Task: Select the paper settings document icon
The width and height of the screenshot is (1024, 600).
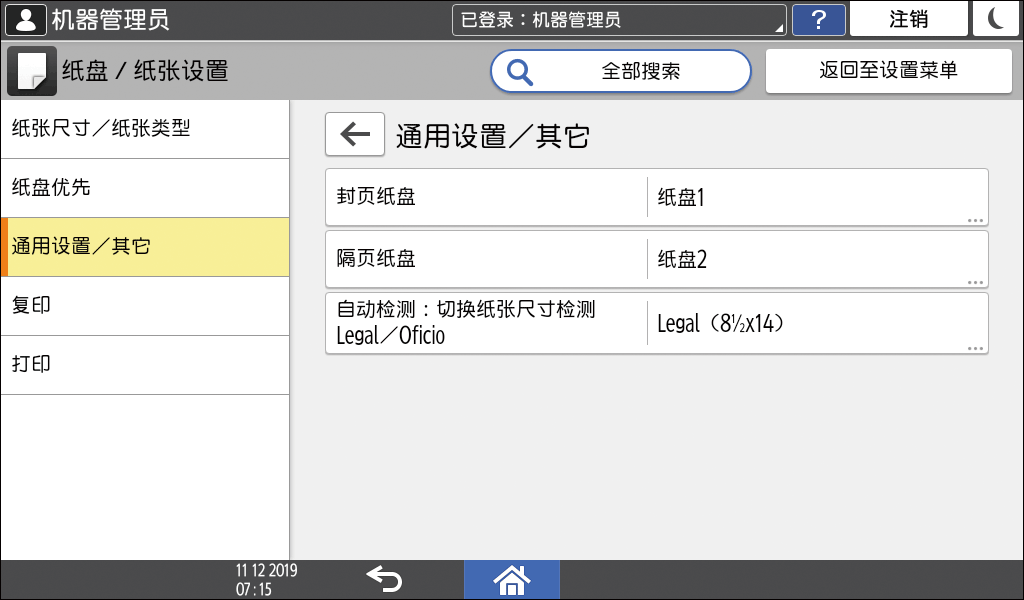Action: tap(28, 70)
